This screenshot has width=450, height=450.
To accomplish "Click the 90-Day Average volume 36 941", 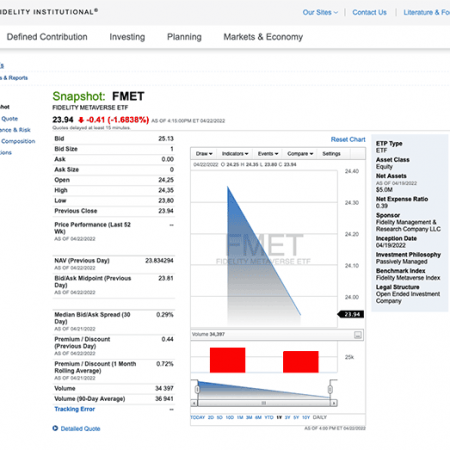I will click(x=164, y=399).
